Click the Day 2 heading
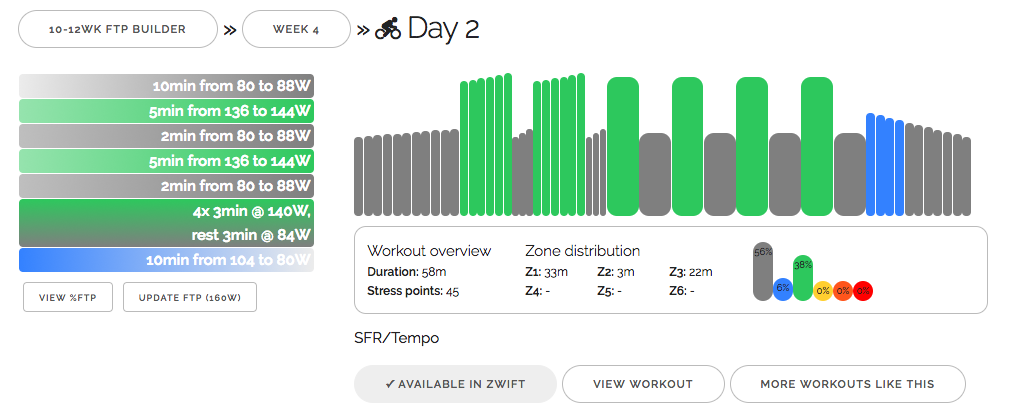 click(443, 29)
